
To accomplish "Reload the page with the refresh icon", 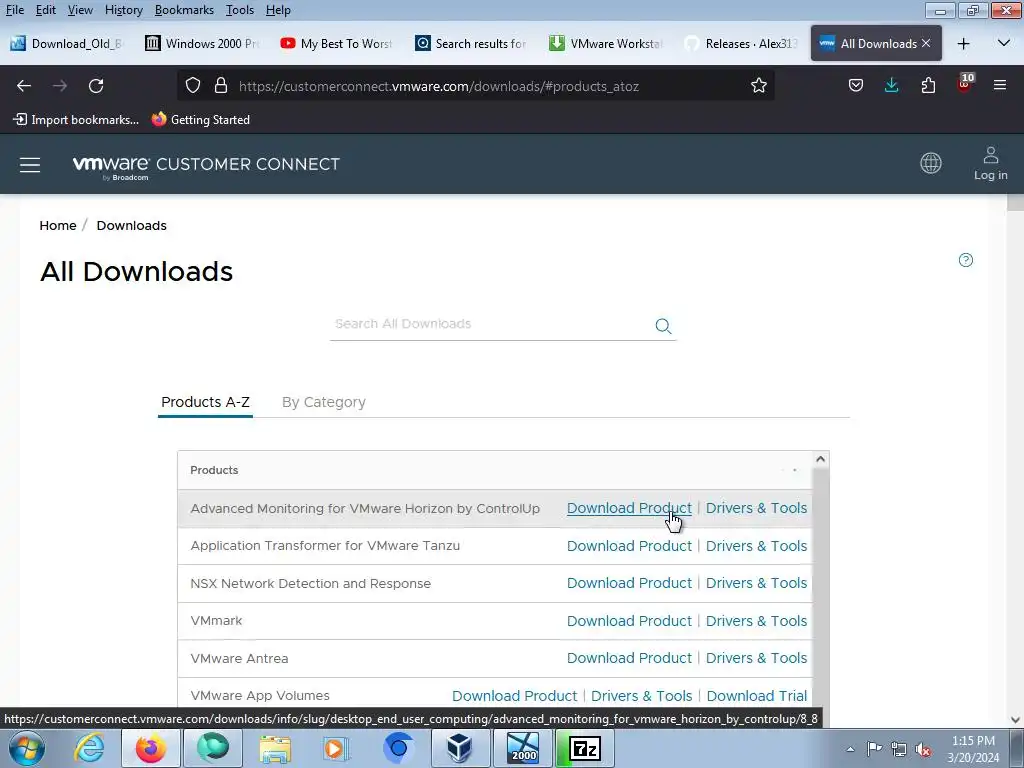I will pos(96,86).
